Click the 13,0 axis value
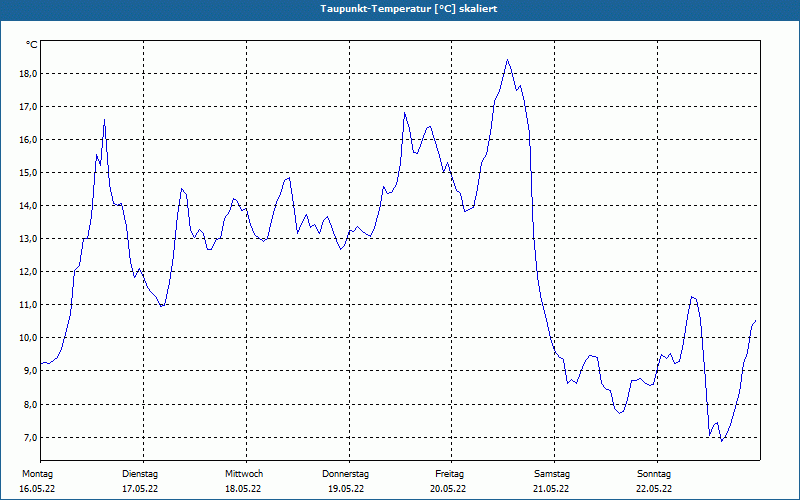Screen dimensions: 800x500 (28, 239)
